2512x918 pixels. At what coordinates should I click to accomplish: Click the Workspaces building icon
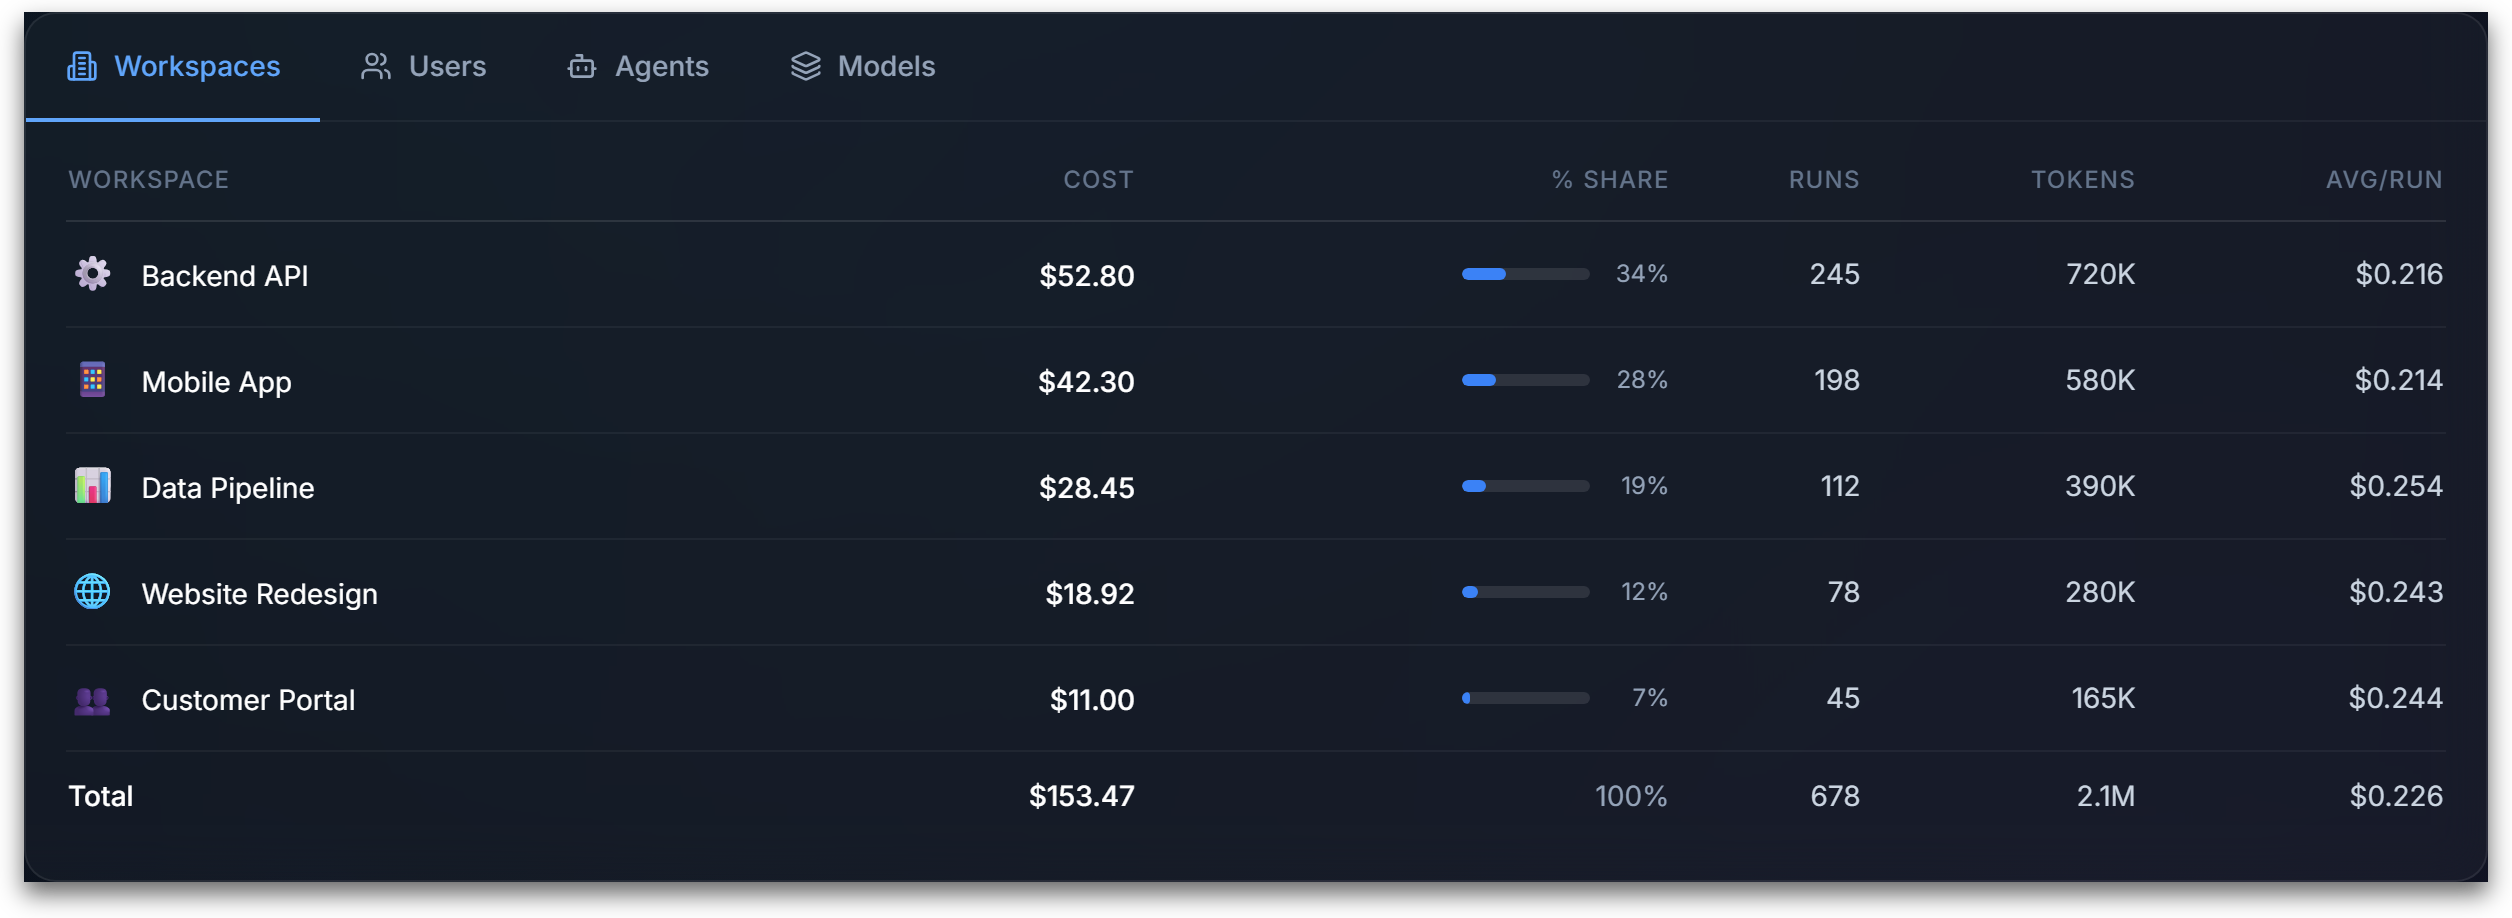click(x=82, y=66)
